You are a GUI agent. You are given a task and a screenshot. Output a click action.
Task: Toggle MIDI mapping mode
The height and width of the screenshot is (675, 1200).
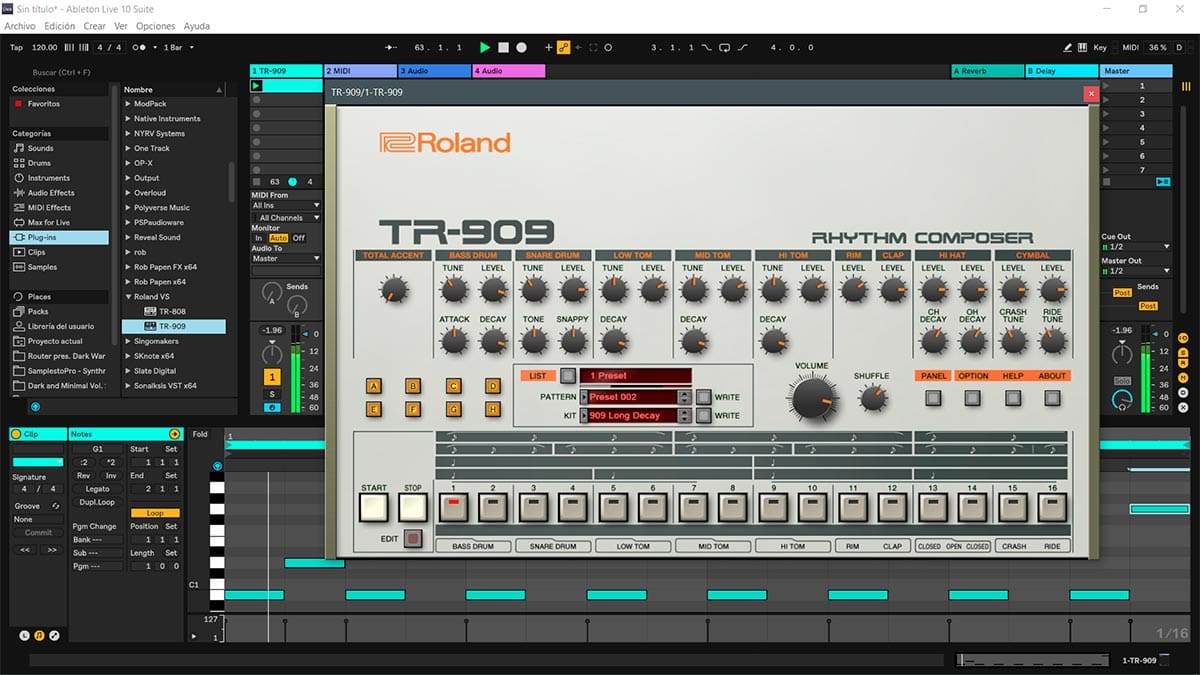coord(1130,47)
